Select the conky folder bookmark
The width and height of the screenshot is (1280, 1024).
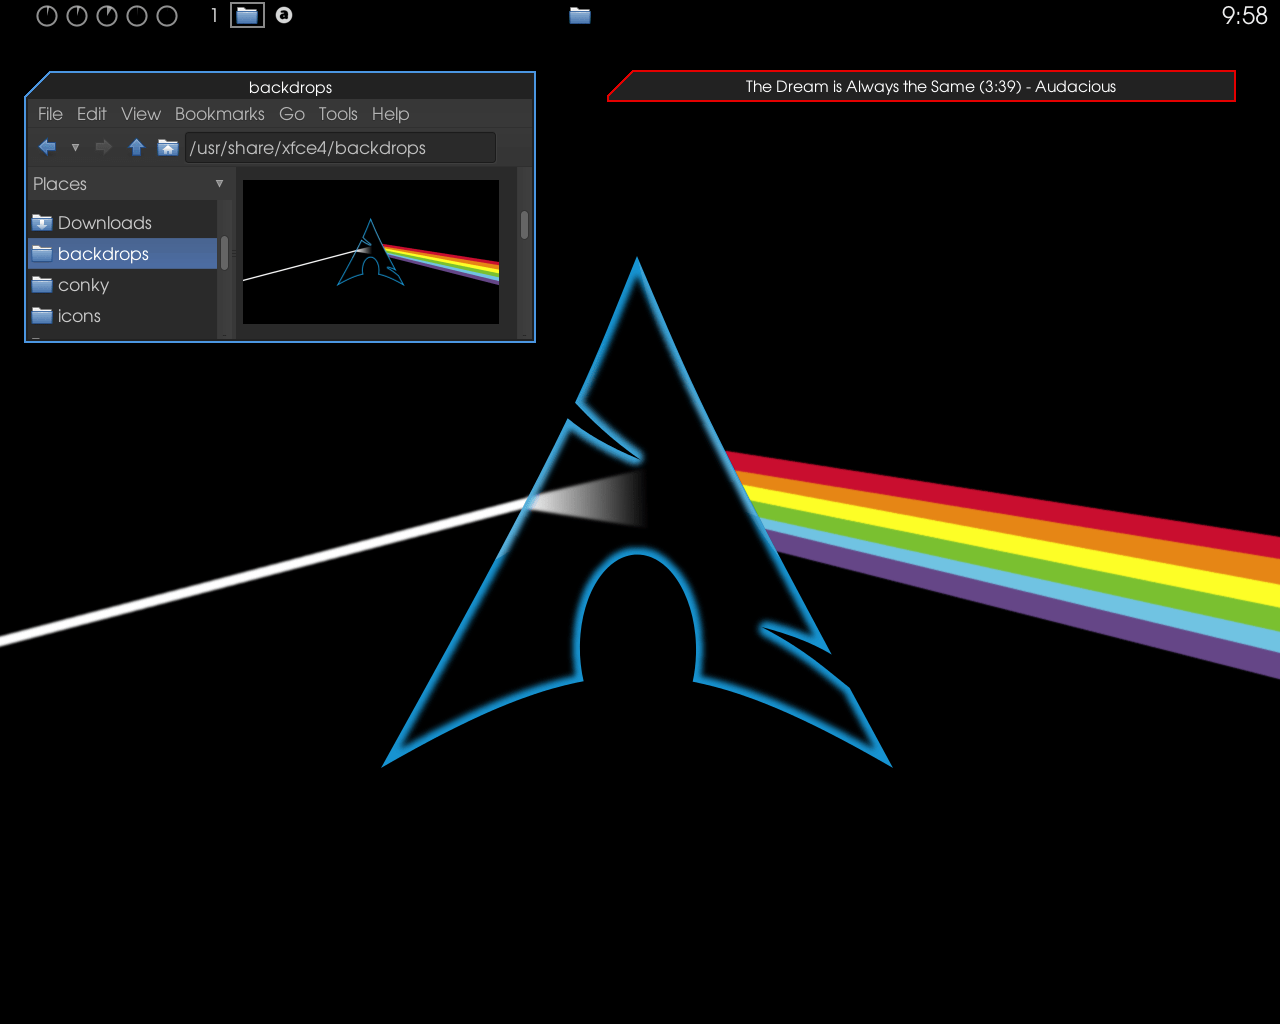83,285
